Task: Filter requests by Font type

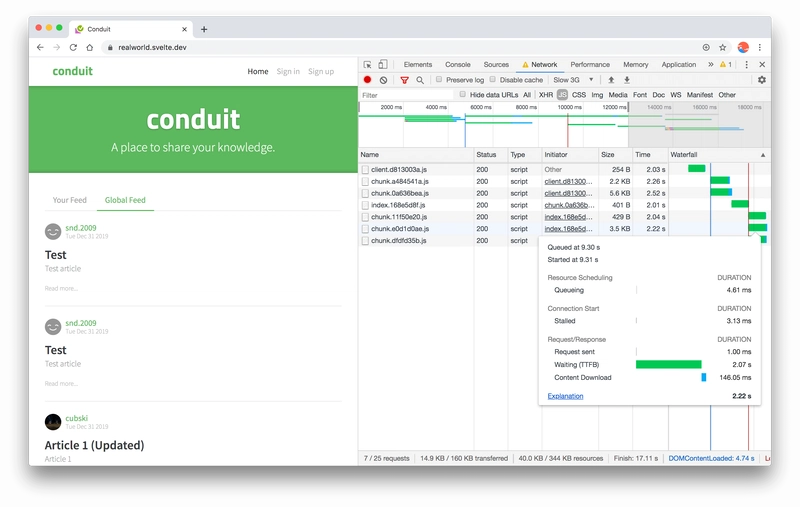Action: pos(640,95)
